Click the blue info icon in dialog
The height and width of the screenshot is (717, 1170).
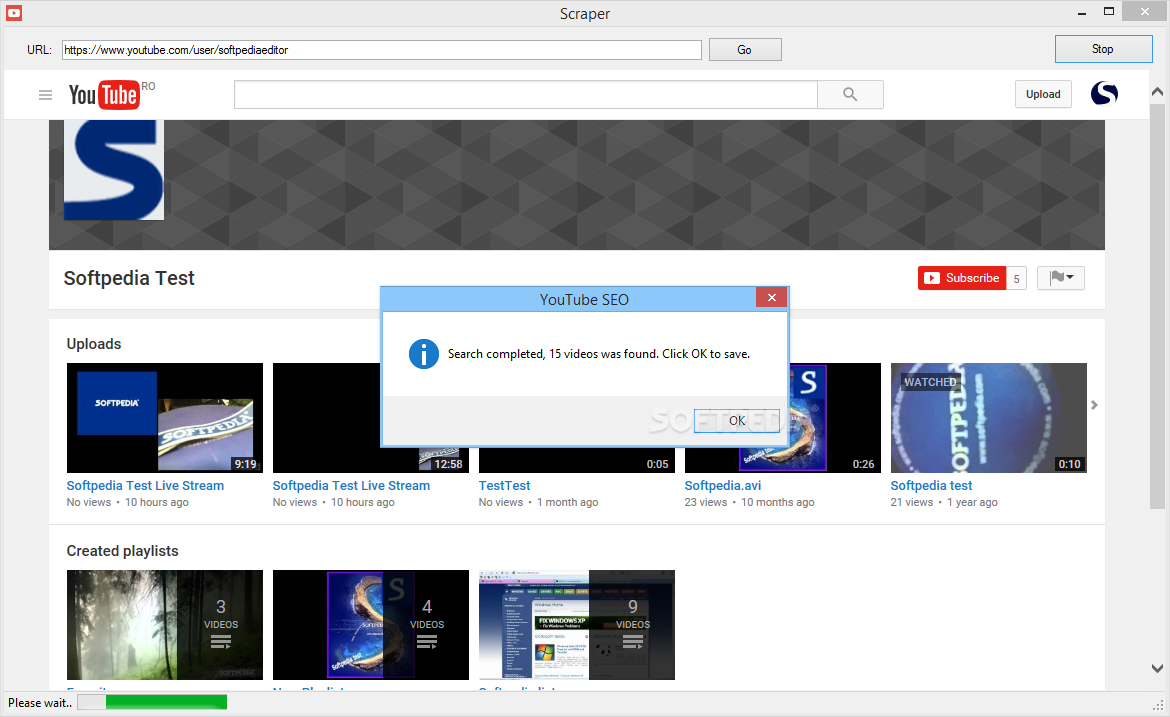coord(423,354)
